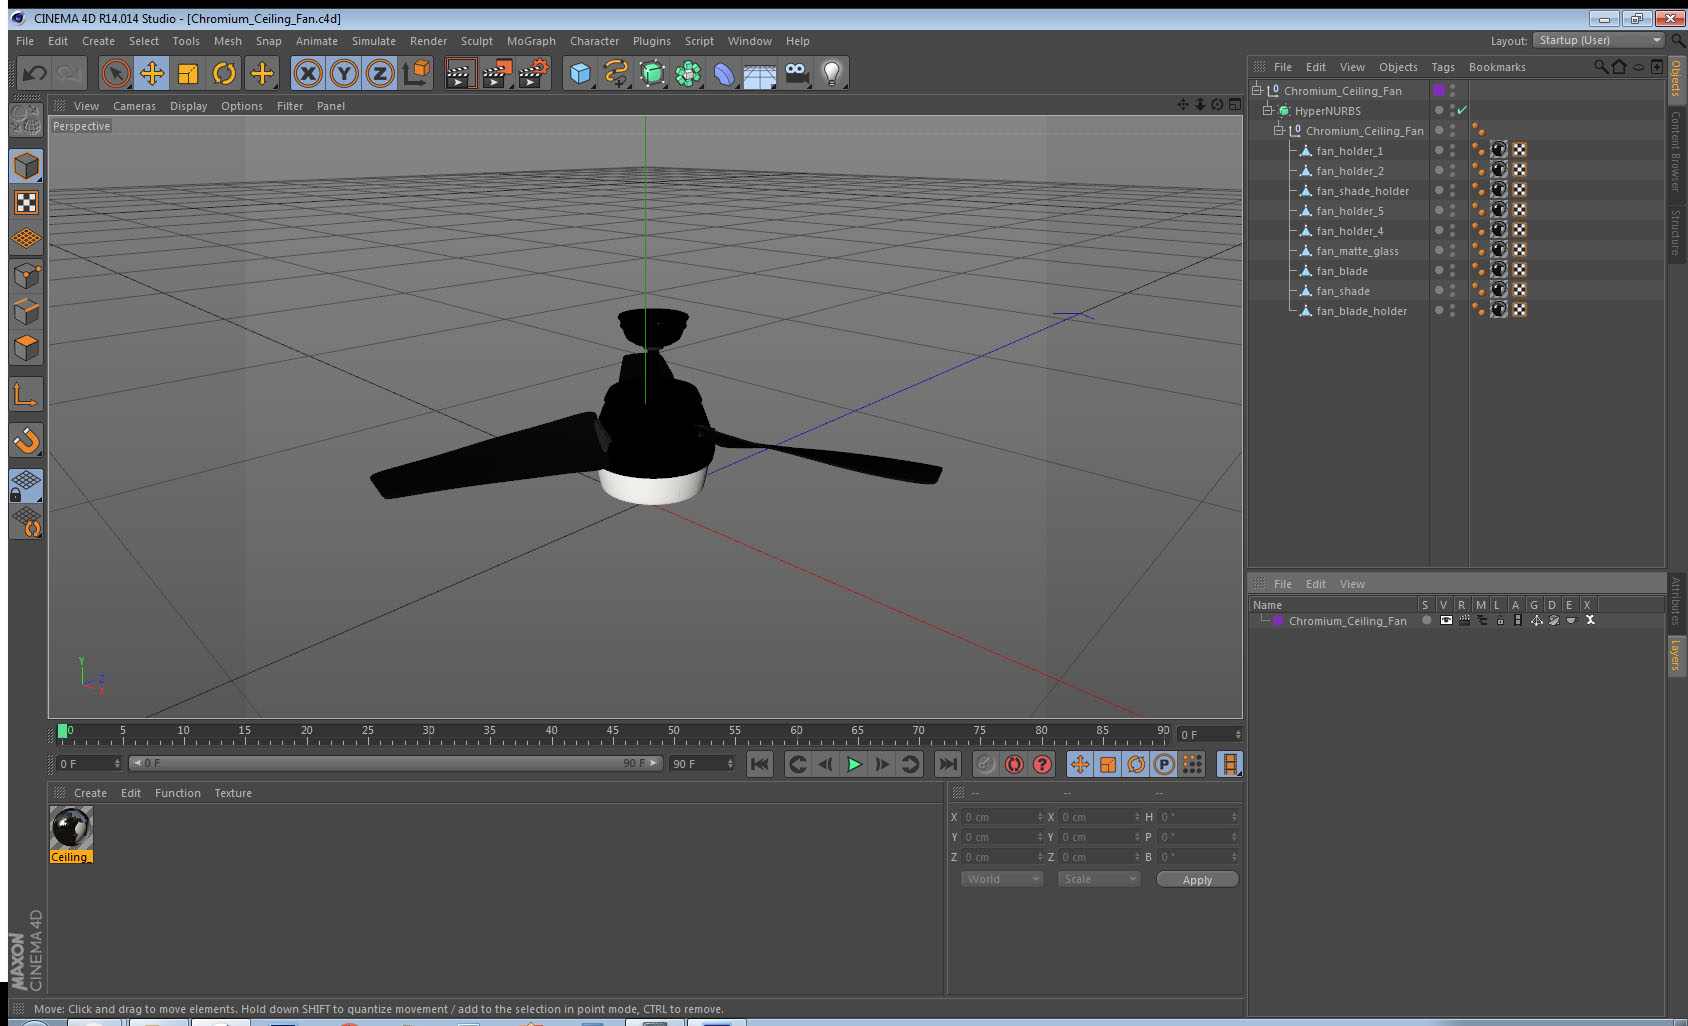Toggle the Y axis lock

(344, 73)
